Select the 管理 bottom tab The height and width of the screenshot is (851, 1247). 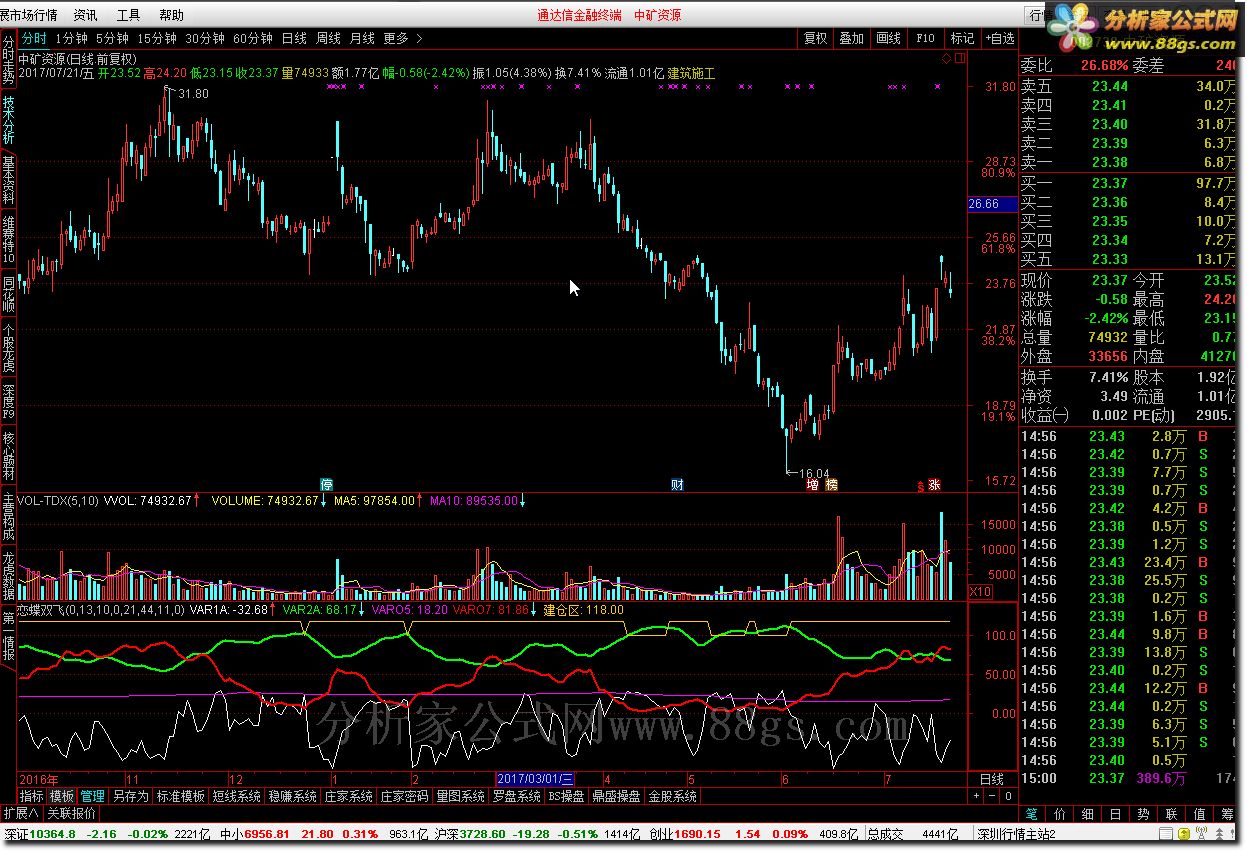click(x=92, y=796)
